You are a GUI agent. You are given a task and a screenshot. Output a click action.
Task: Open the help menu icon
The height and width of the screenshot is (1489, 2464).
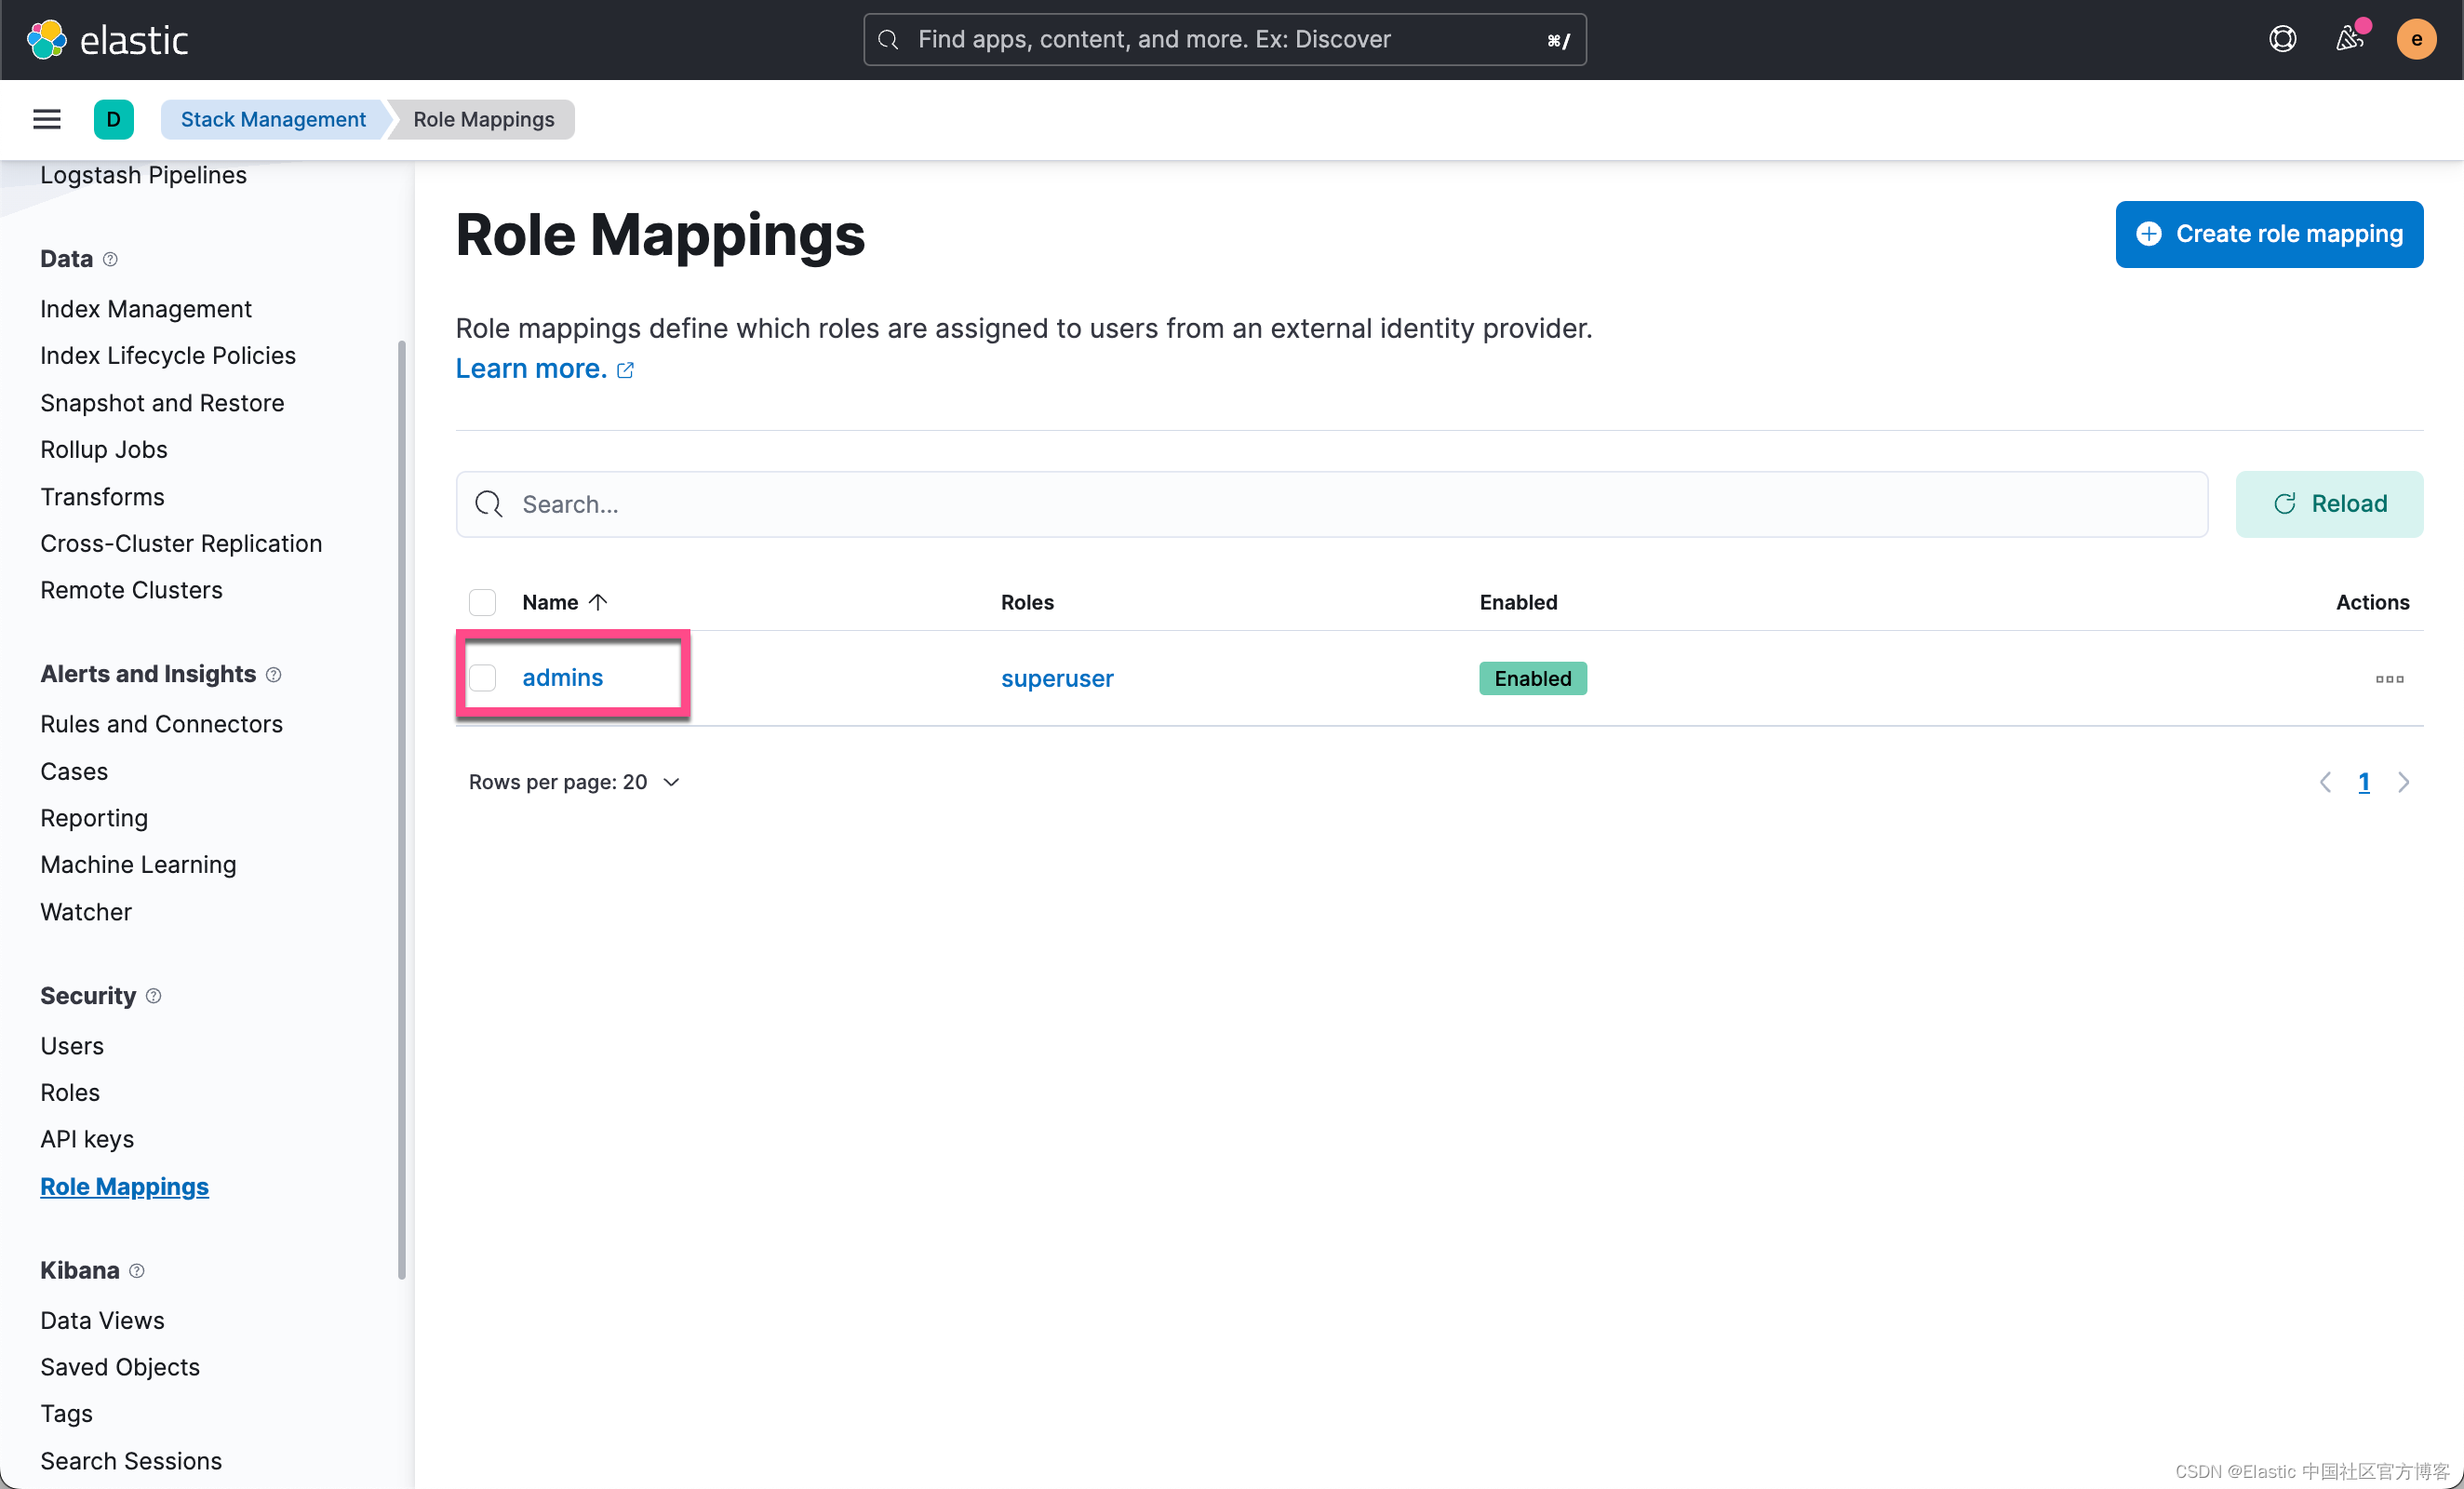click(x=2282, y=39)
